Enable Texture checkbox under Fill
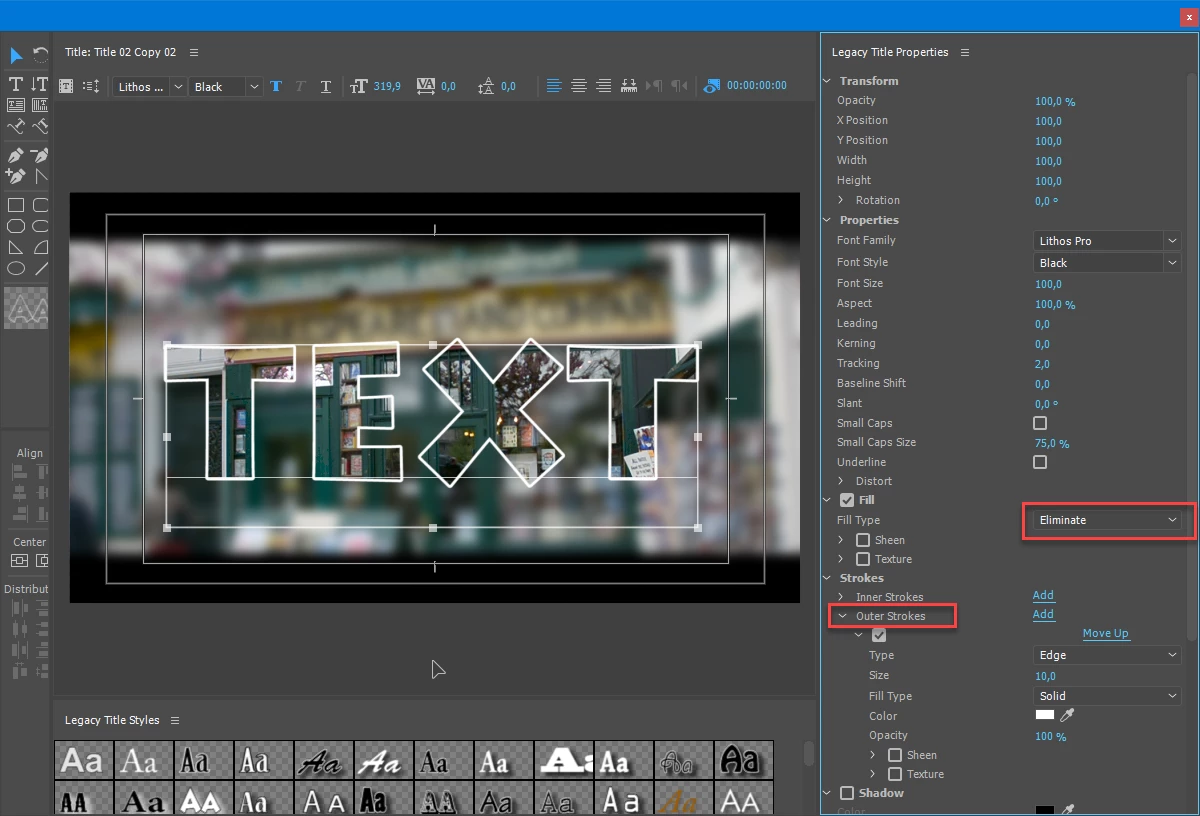Screen dimensions: 1200x816 [863, 559]
